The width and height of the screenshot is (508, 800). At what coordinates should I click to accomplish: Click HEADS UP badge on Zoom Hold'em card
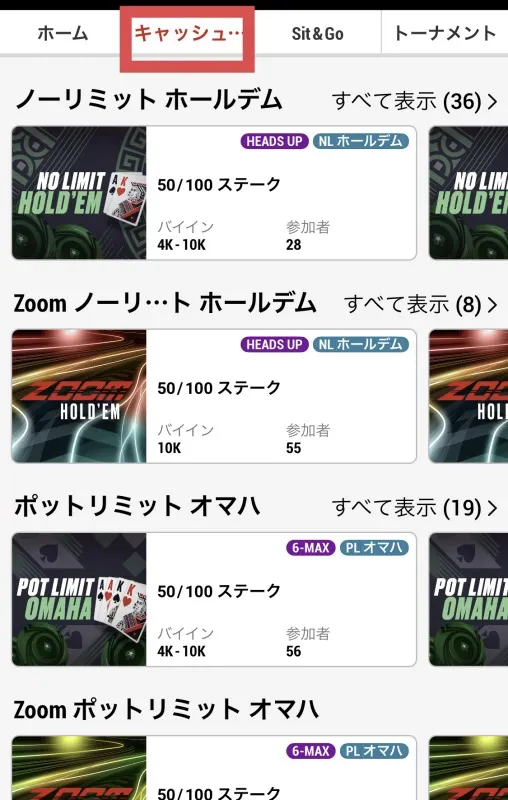click(x=274, y=344)
